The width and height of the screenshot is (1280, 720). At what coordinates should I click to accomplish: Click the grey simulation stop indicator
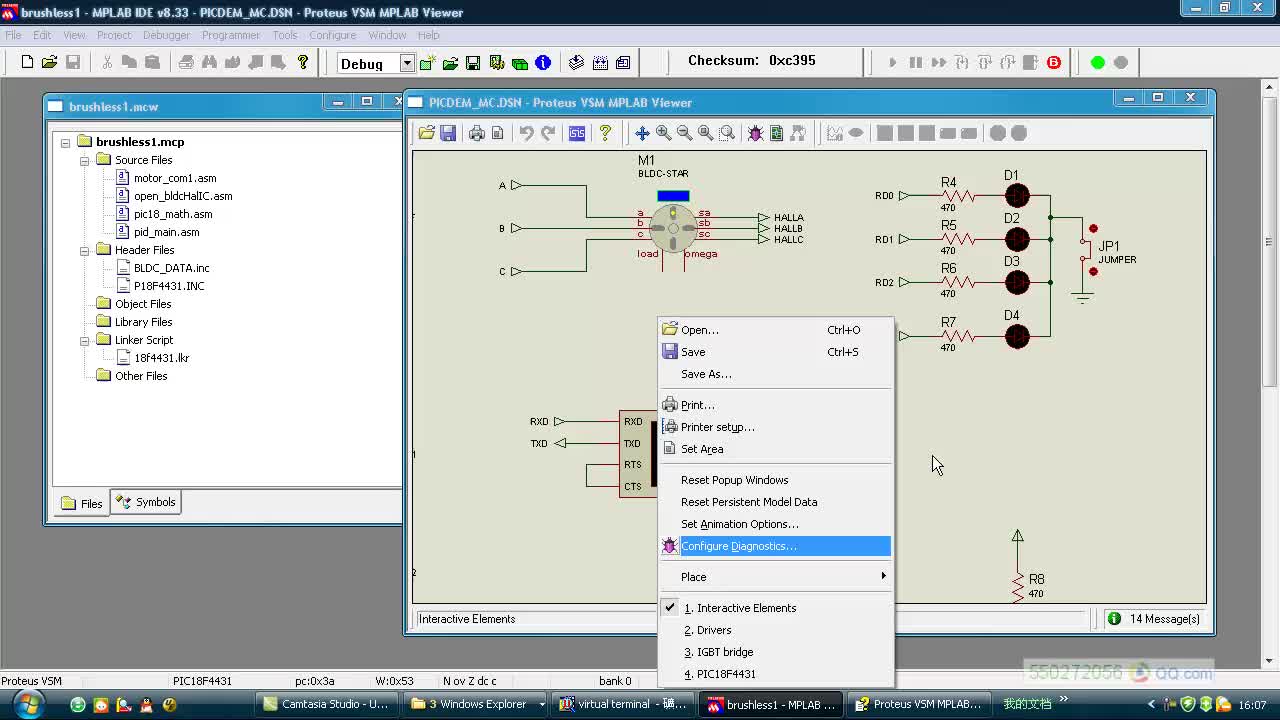pos(1121,62)
